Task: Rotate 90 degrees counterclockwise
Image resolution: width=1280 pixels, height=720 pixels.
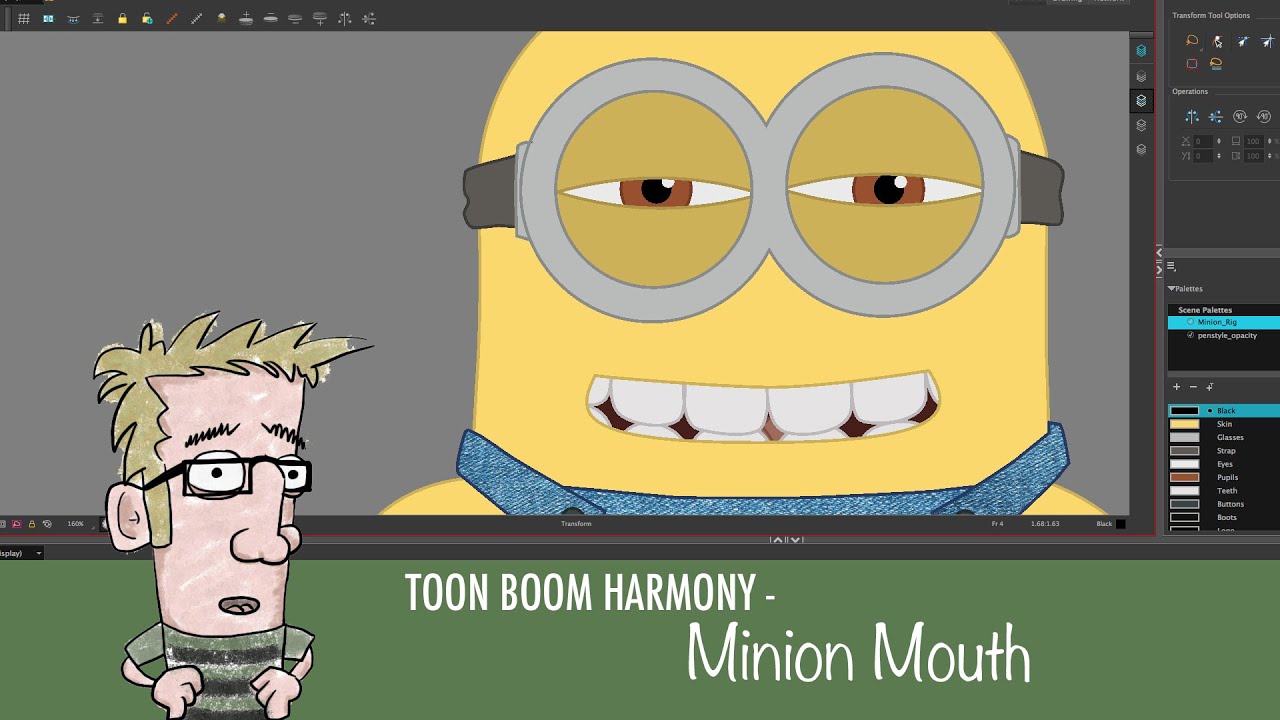Action: pyautogui.click(x=1264, y=117)
